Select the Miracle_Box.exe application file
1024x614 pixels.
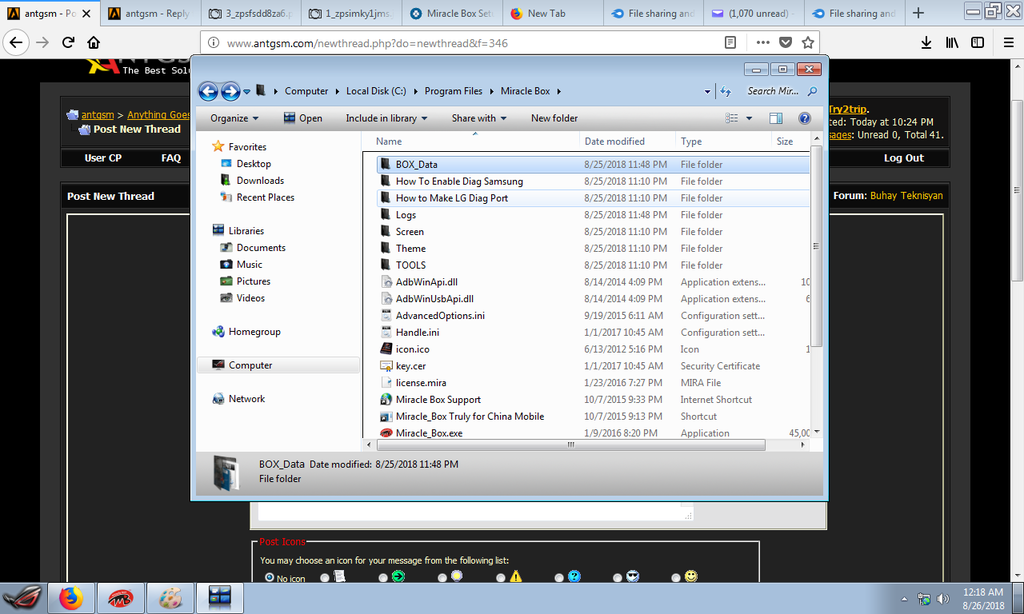[428, 433]
